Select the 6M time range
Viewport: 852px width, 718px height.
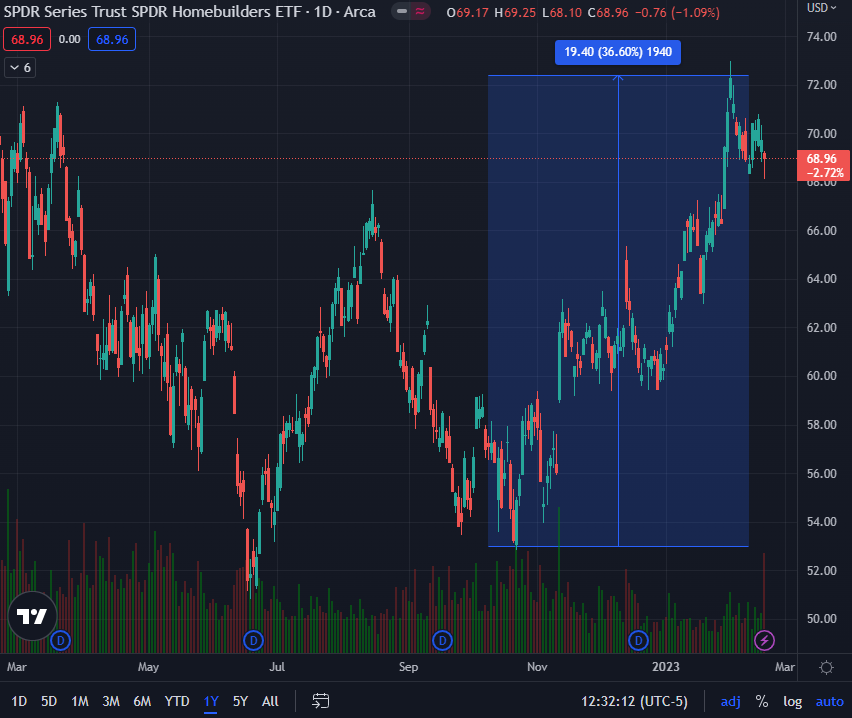point(142,701)
